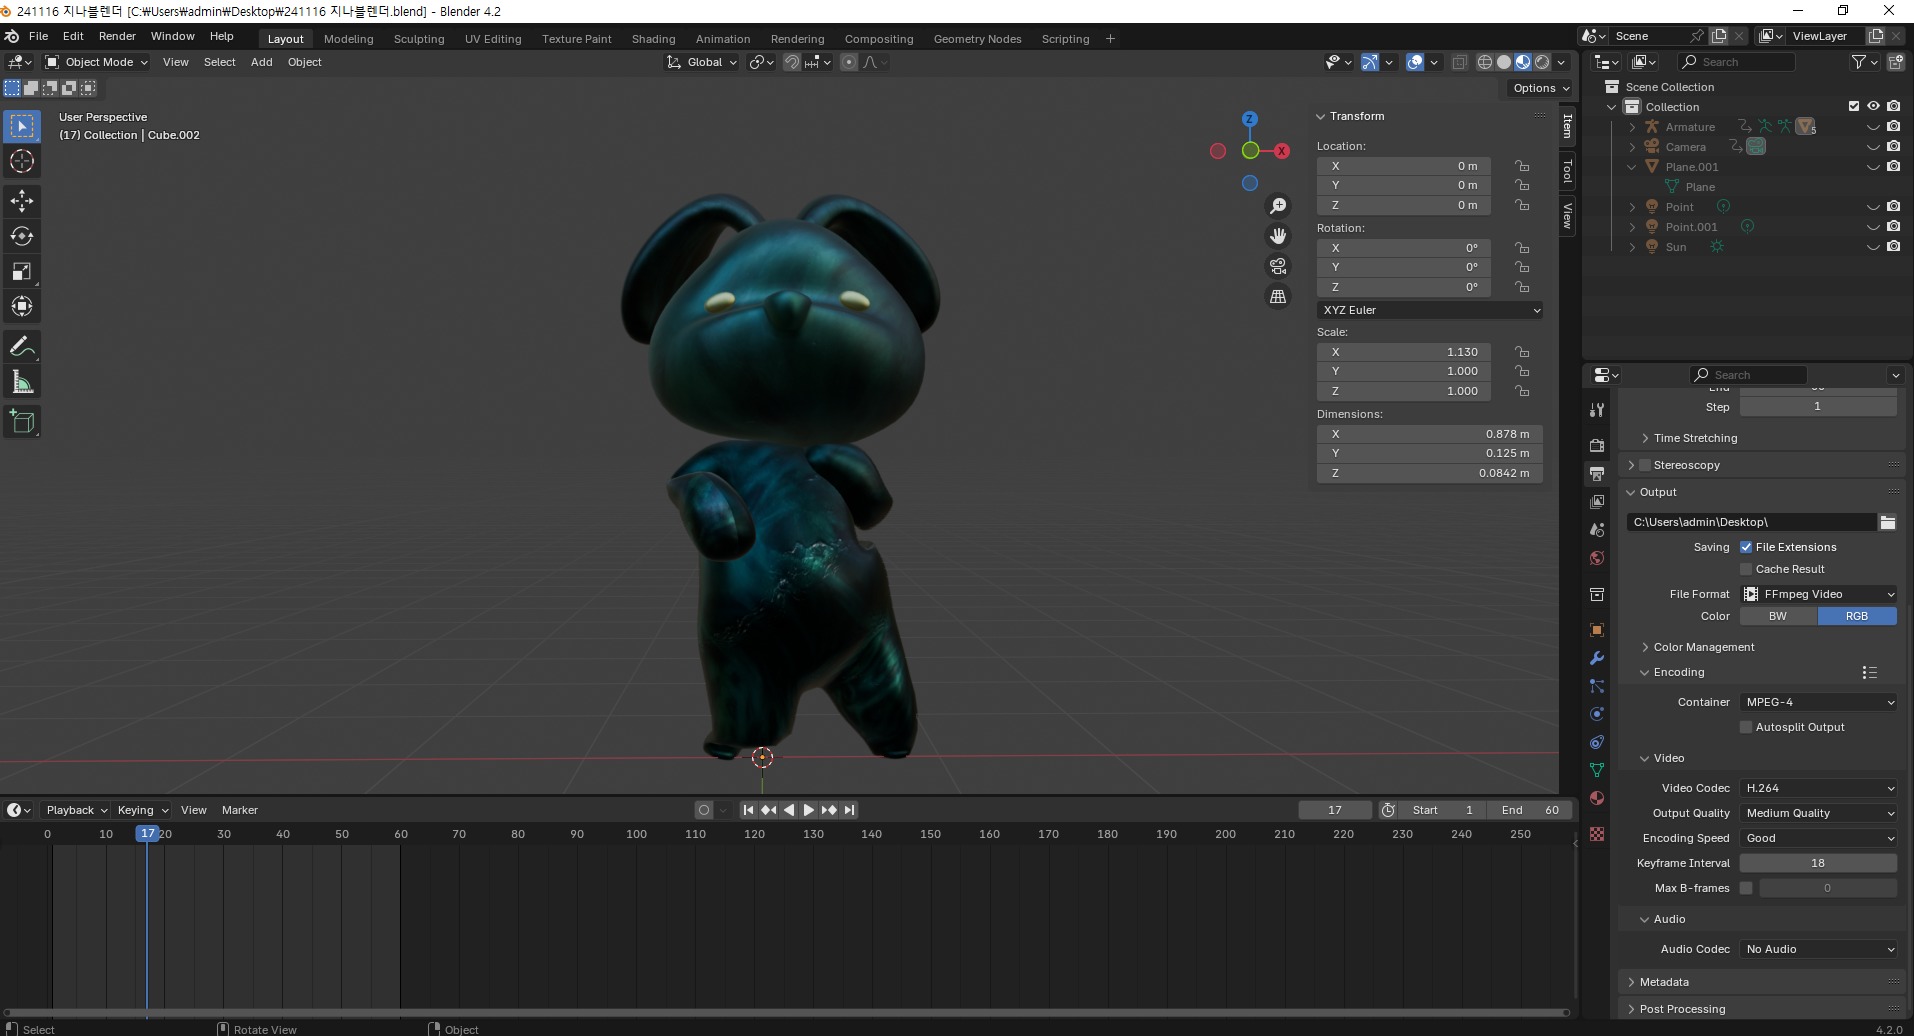Toggle Camera render visibility icon
The height and width of the screenshot is (1036, 1914).
(x=1893, y=146)
